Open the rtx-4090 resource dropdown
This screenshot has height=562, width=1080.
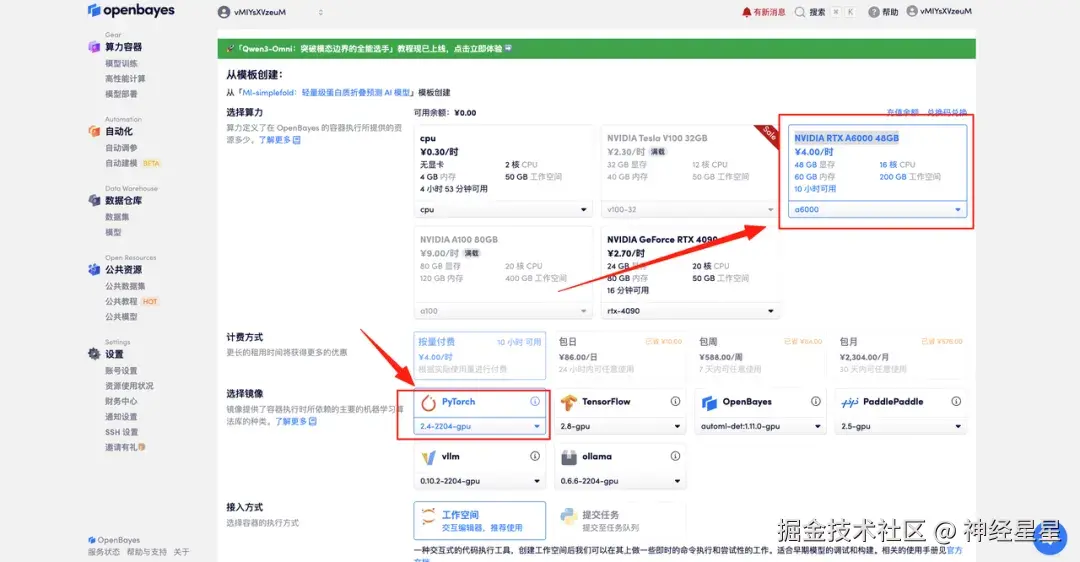691,311
